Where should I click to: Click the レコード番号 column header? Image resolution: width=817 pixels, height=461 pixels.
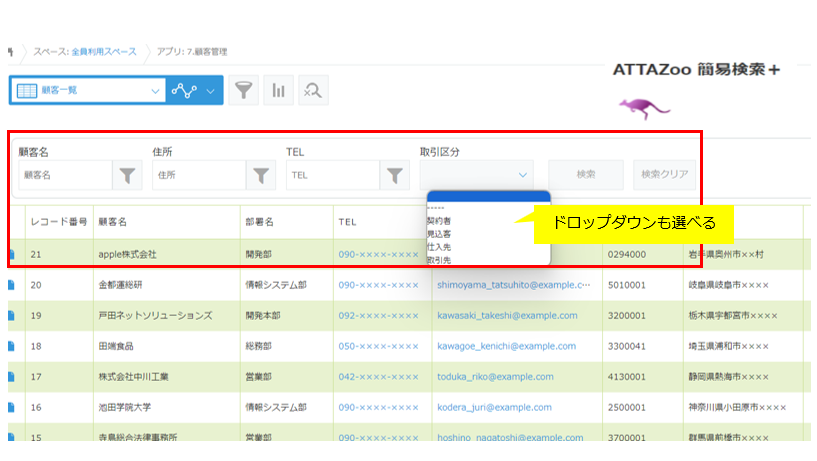(59, 222)
